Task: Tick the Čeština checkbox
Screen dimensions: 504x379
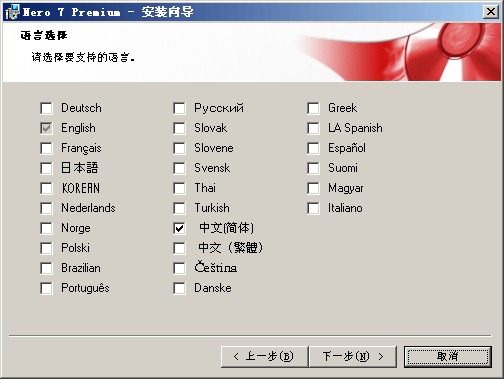Action: pyautogui.click(x=180, y=268)
